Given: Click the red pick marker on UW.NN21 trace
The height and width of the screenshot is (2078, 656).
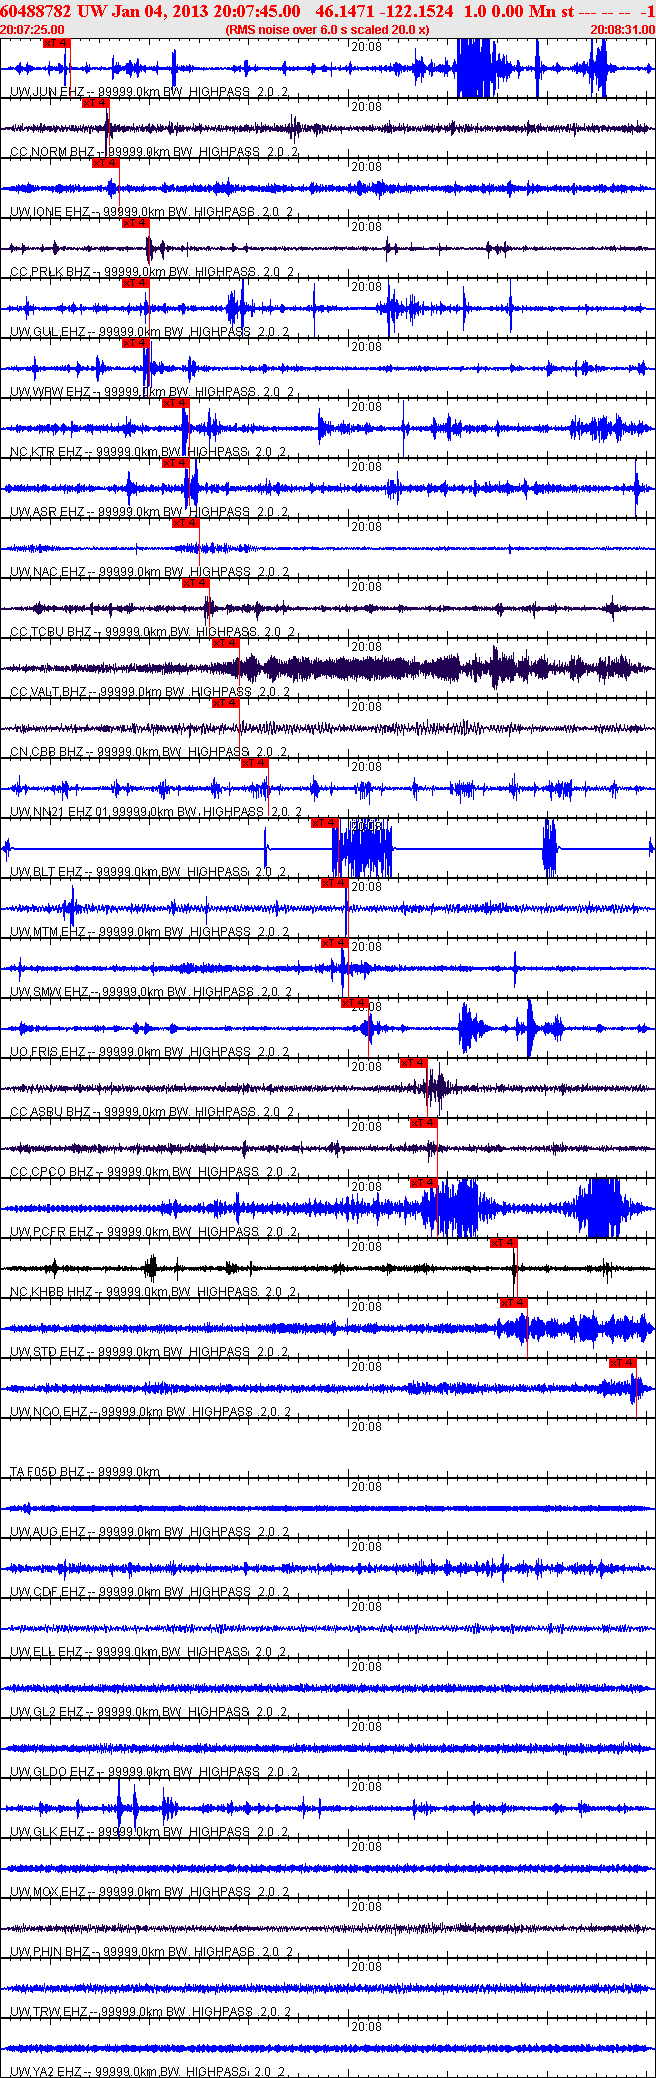Looking at the screenshot, I should [255, 763].
